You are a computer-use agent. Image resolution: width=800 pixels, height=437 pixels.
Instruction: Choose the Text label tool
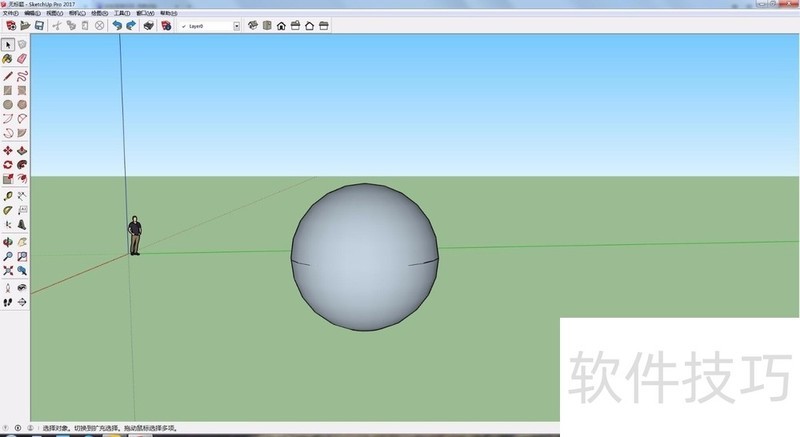point(22,210)
